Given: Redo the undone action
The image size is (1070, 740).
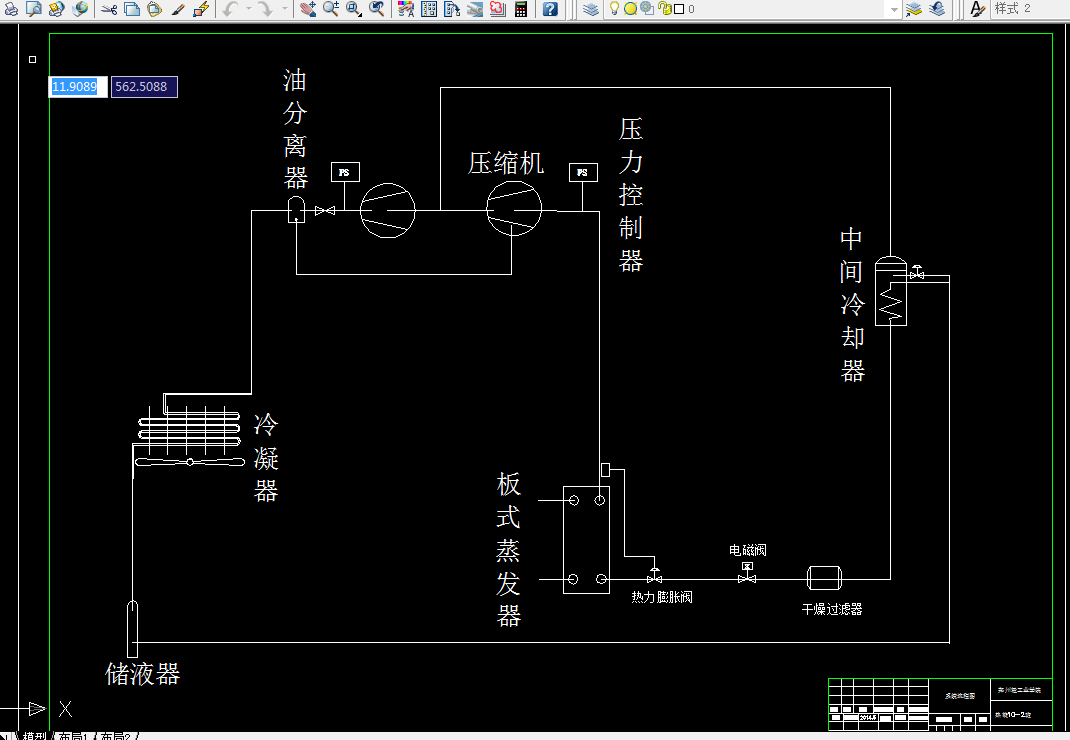Looking at the screenshot, I should click(x=265, y=9).
